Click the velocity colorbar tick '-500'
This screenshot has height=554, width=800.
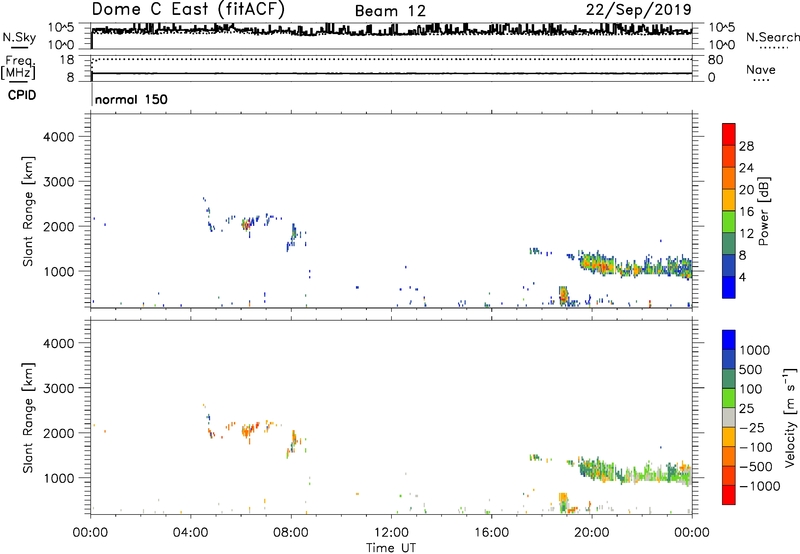[758, 467]
